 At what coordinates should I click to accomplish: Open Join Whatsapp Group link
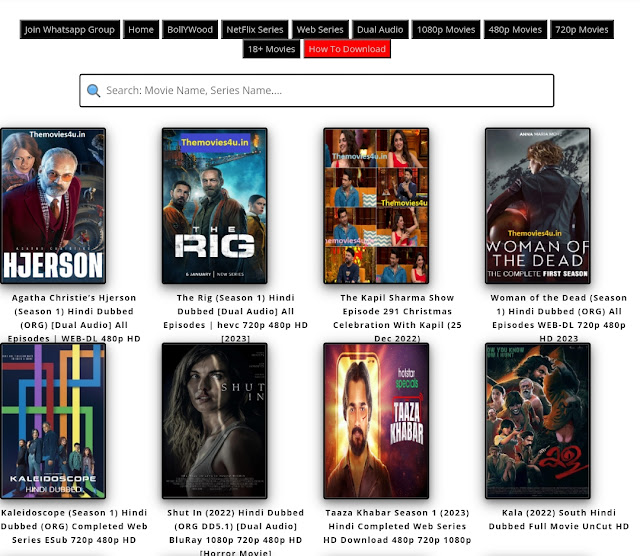pos(70,29)
